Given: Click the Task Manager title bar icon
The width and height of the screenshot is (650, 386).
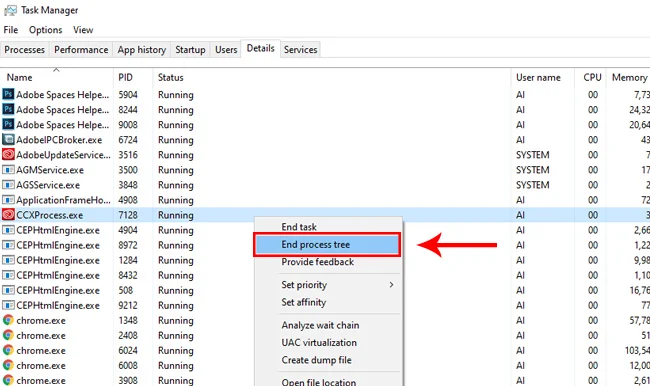Looking at the screenshot, I should coord(10,10).
